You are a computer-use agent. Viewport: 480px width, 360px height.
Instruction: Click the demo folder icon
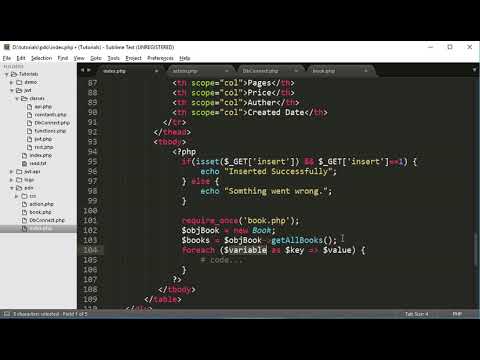(x=19, y=82)
